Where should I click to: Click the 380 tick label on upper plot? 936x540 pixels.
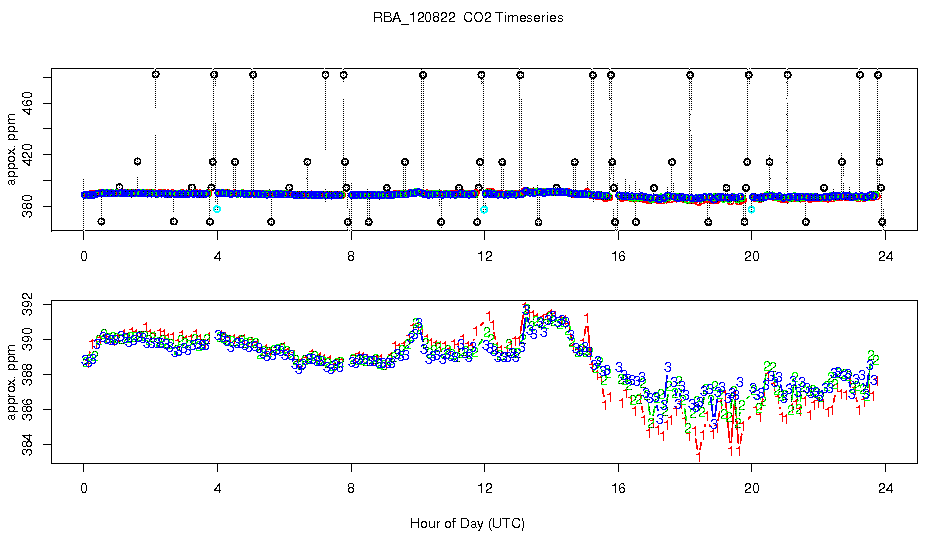(x=27, y=206)
